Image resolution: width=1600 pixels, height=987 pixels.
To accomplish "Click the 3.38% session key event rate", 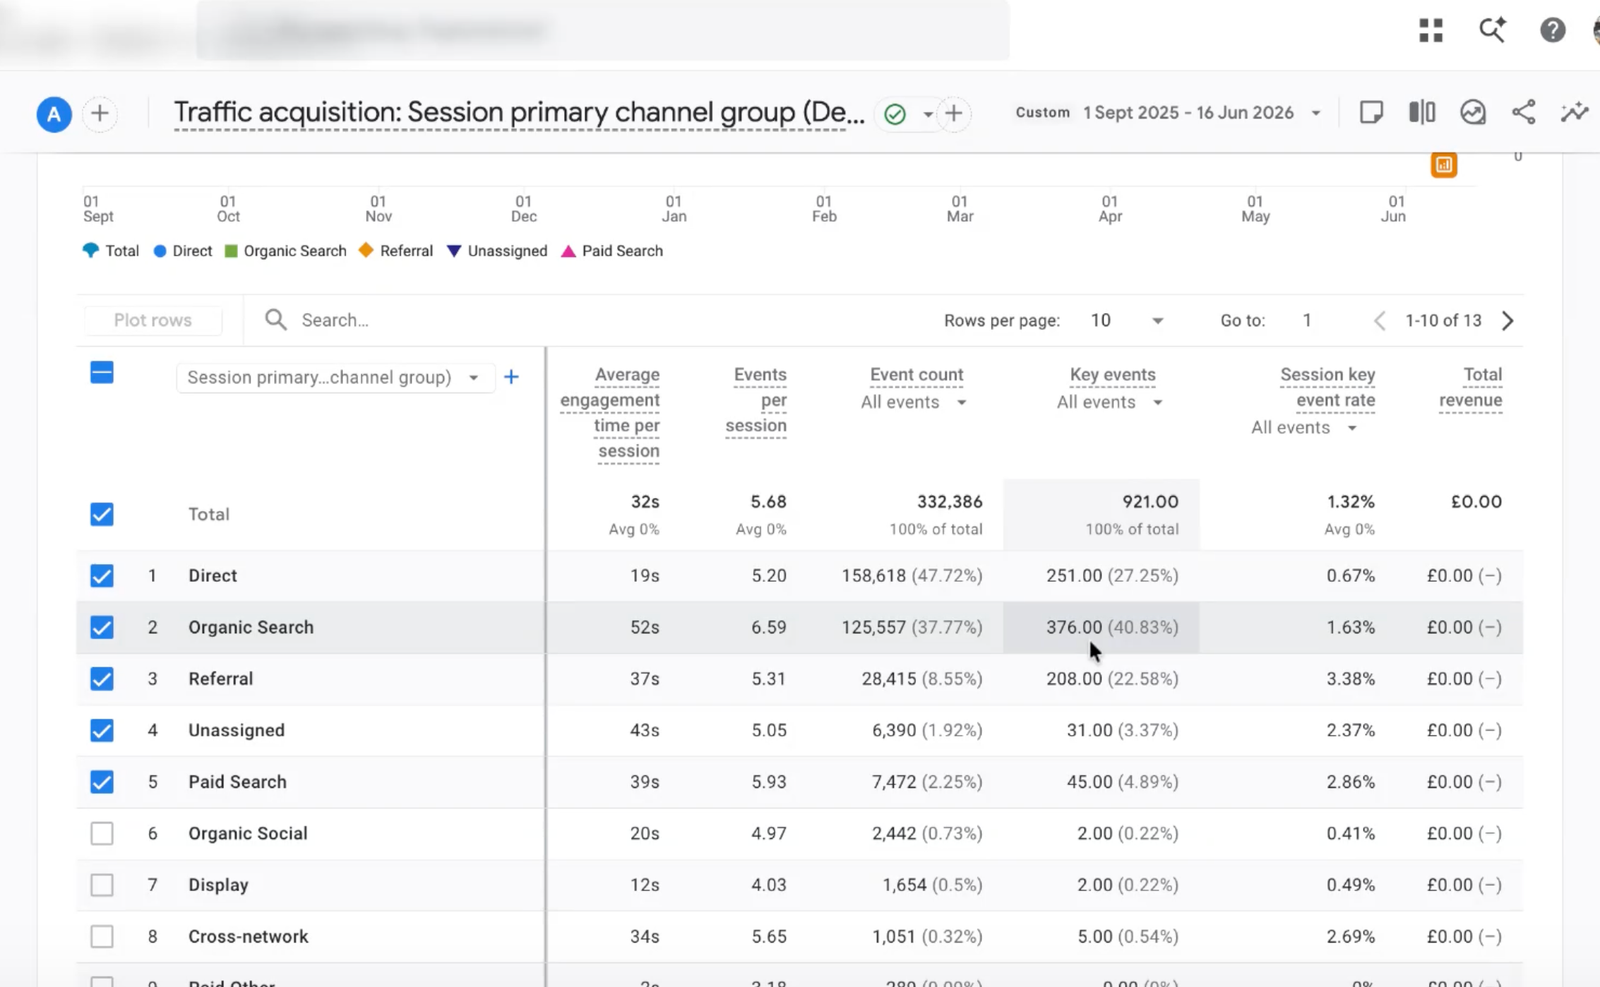I will click(1351, 679).
